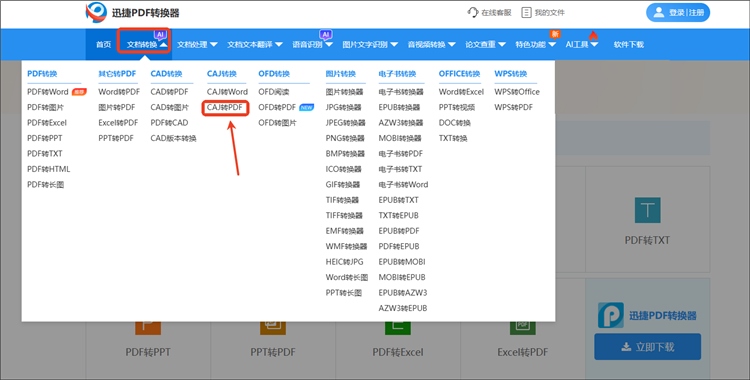Open the 首页 tab
The height and width of the screenshot is (380, 750).
103,45
